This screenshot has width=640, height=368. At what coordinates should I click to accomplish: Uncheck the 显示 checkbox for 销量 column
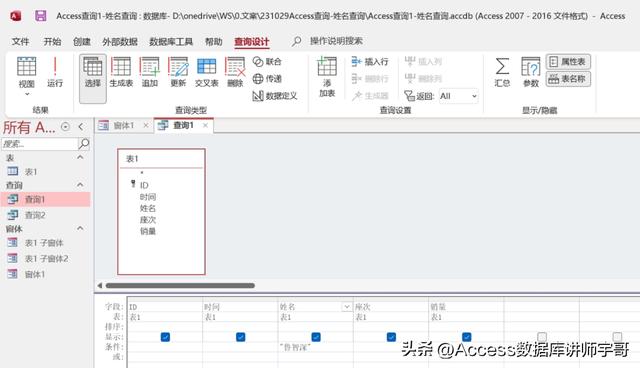pyautogui.click(x=467, y=337)
